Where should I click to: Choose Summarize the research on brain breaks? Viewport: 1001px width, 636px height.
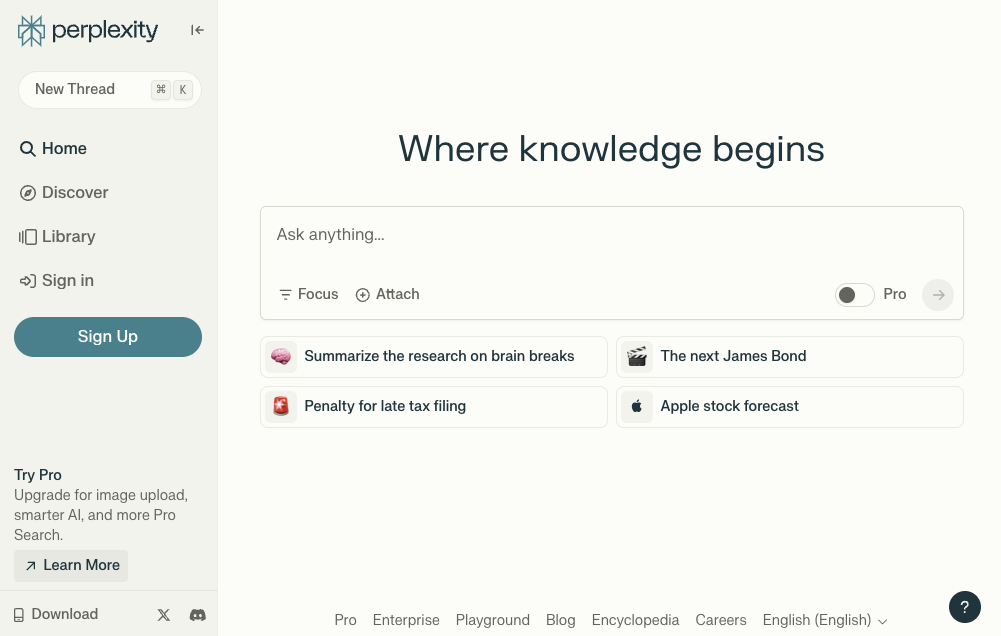434,357
